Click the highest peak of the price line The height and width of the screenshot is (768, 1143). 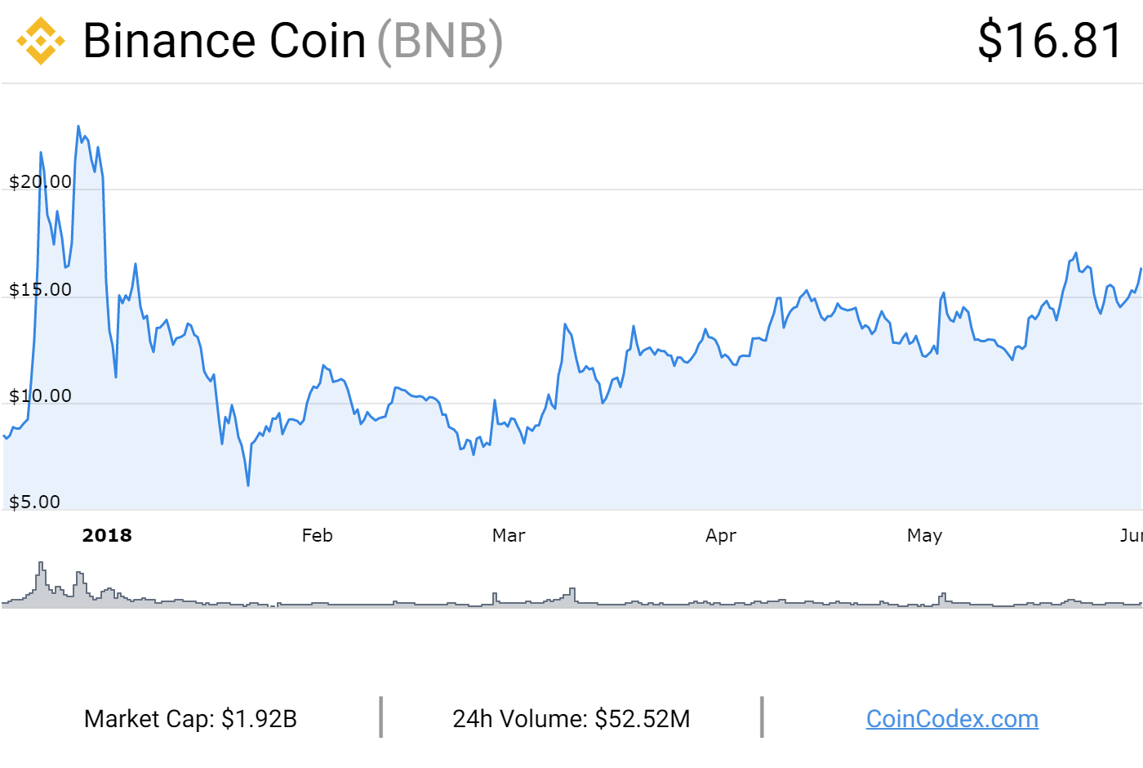tap(78, 127)
